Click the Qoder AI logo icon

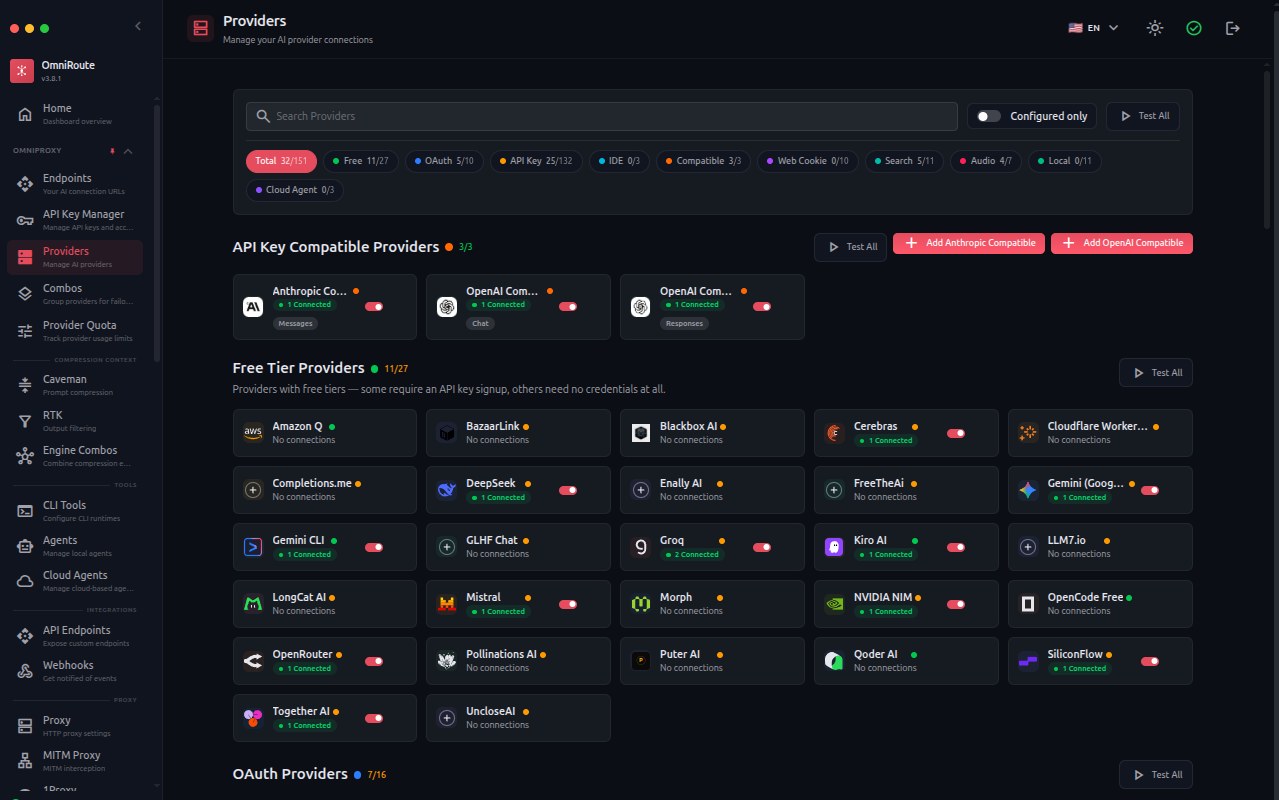point(834,661)
